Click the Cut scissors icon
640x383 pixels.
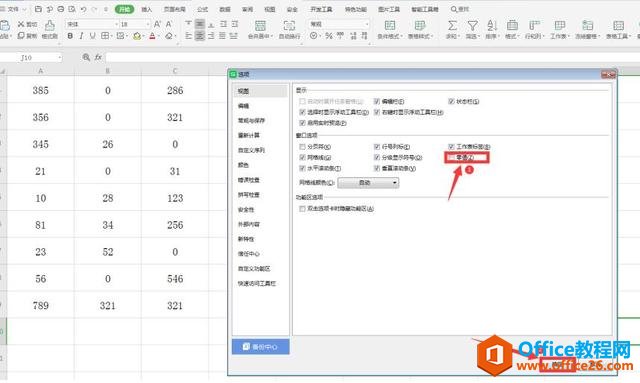point(21,24)
